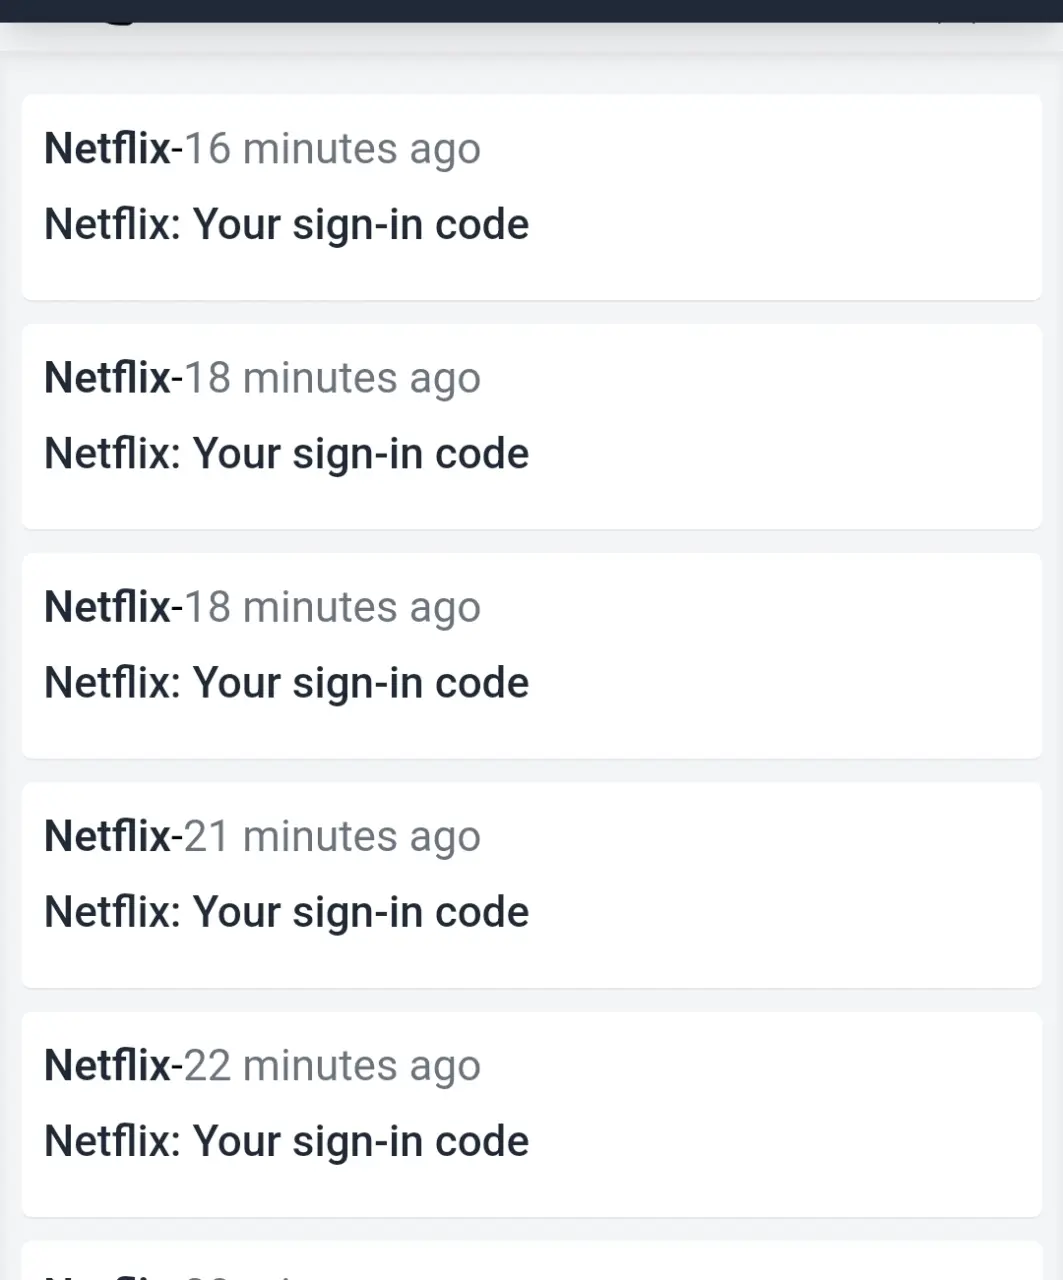
Task: Click the '21 minutes ago' timestamp
Action: tap(332, 837)
